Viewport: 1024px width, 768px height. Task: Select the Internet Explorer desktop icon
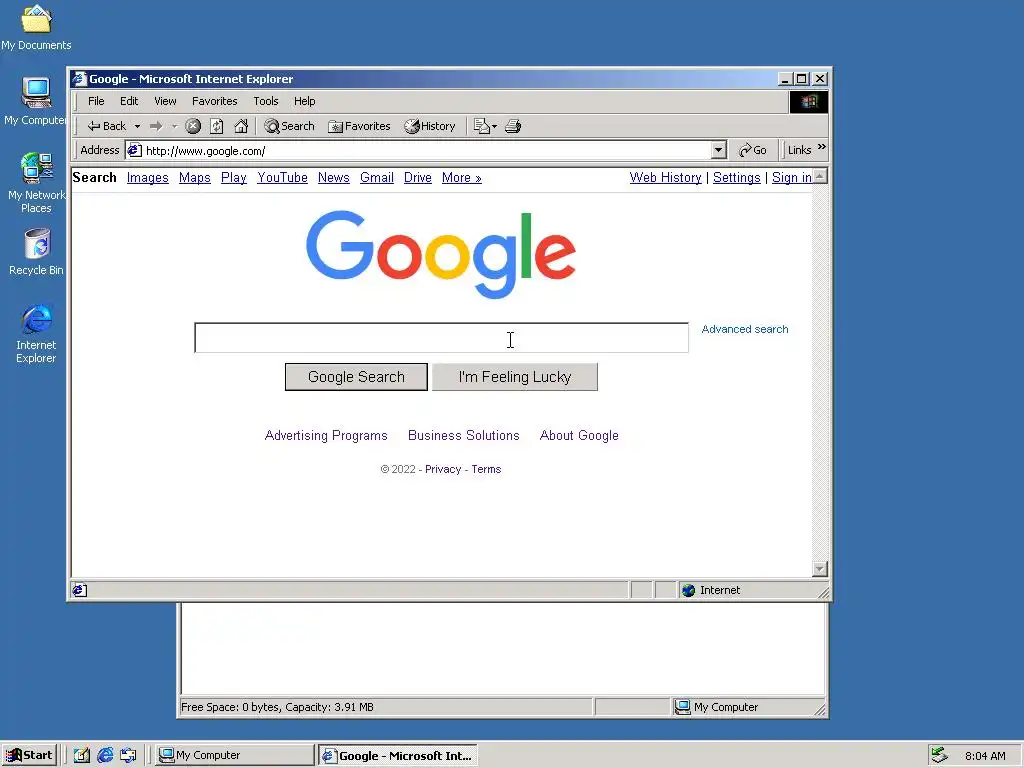click(x=36, y=334)
